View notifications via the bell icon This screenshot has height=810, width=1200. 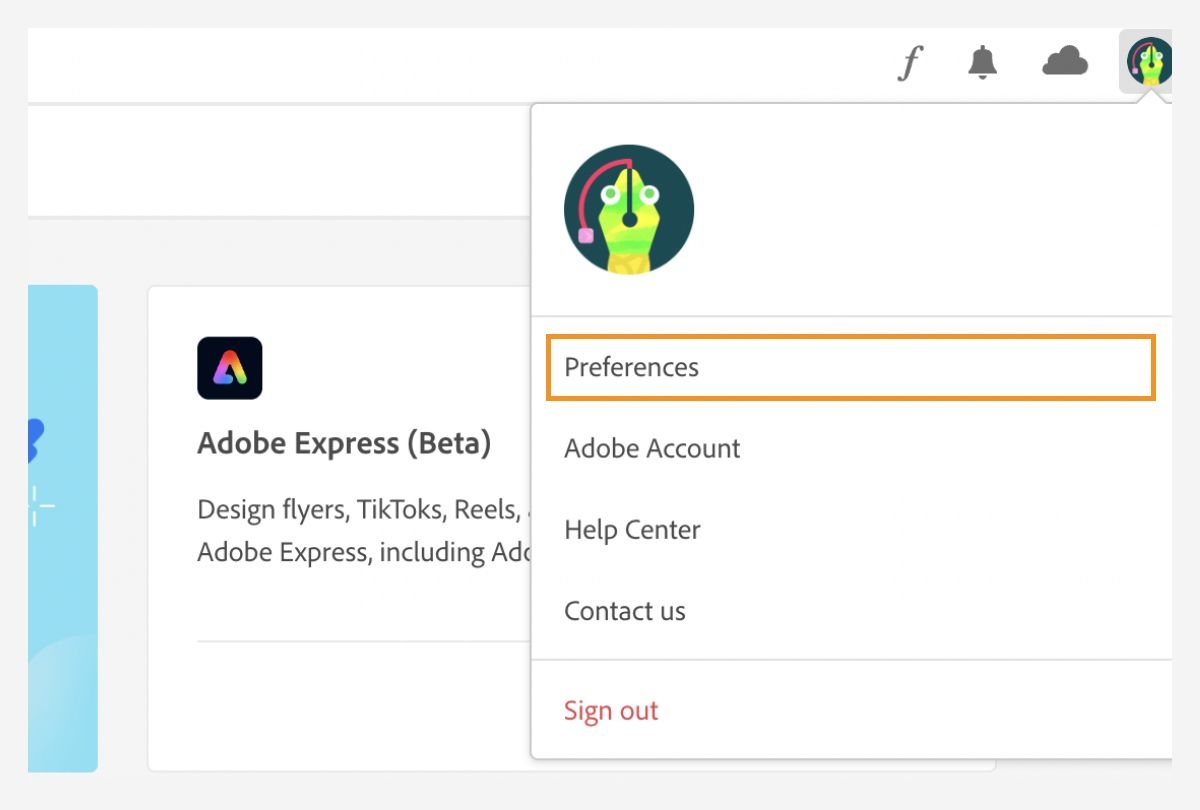[982, 62]
